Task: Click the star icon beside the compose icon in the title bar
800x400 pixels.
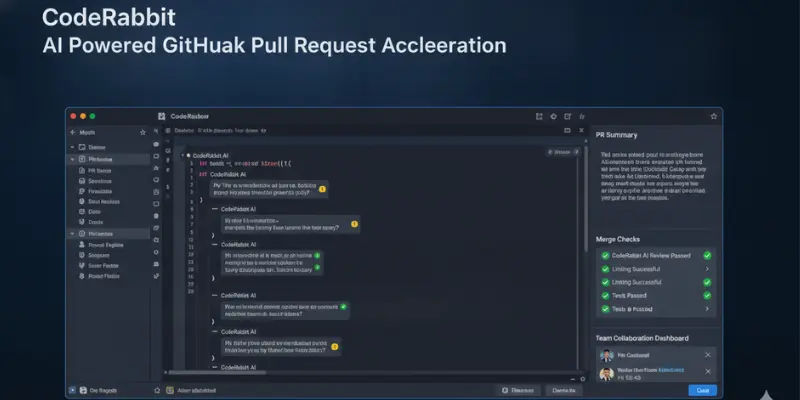Action: pyautogui.click(x=582, y=116)
